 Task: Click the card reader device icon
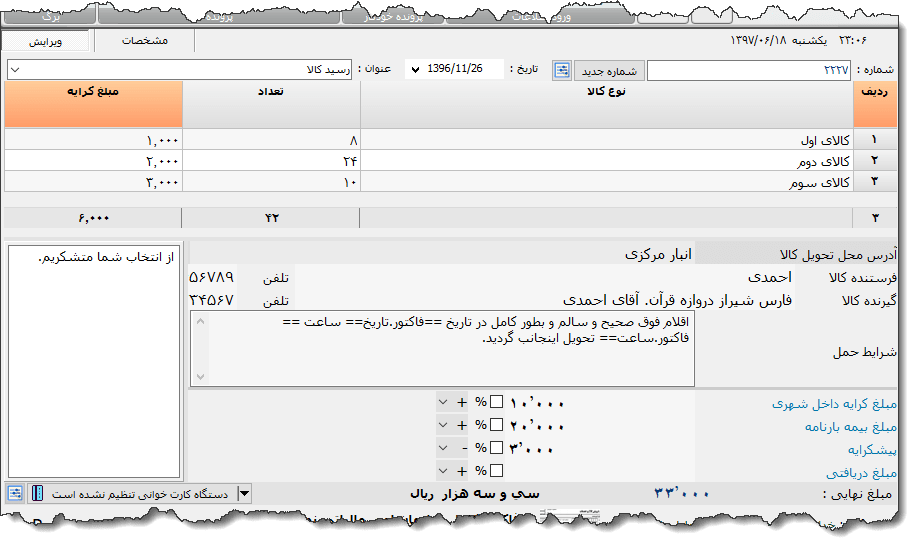(x=37, y=493)
